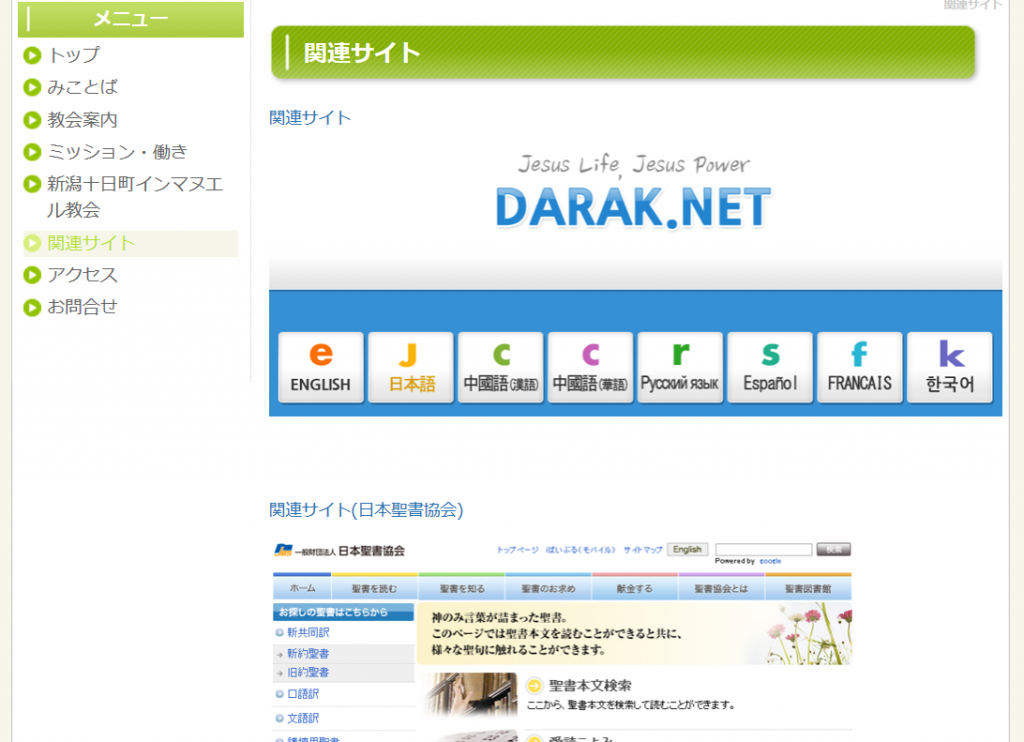Click the DARAK.NET logo banner

pyautogui.click(x=633, y=193)
